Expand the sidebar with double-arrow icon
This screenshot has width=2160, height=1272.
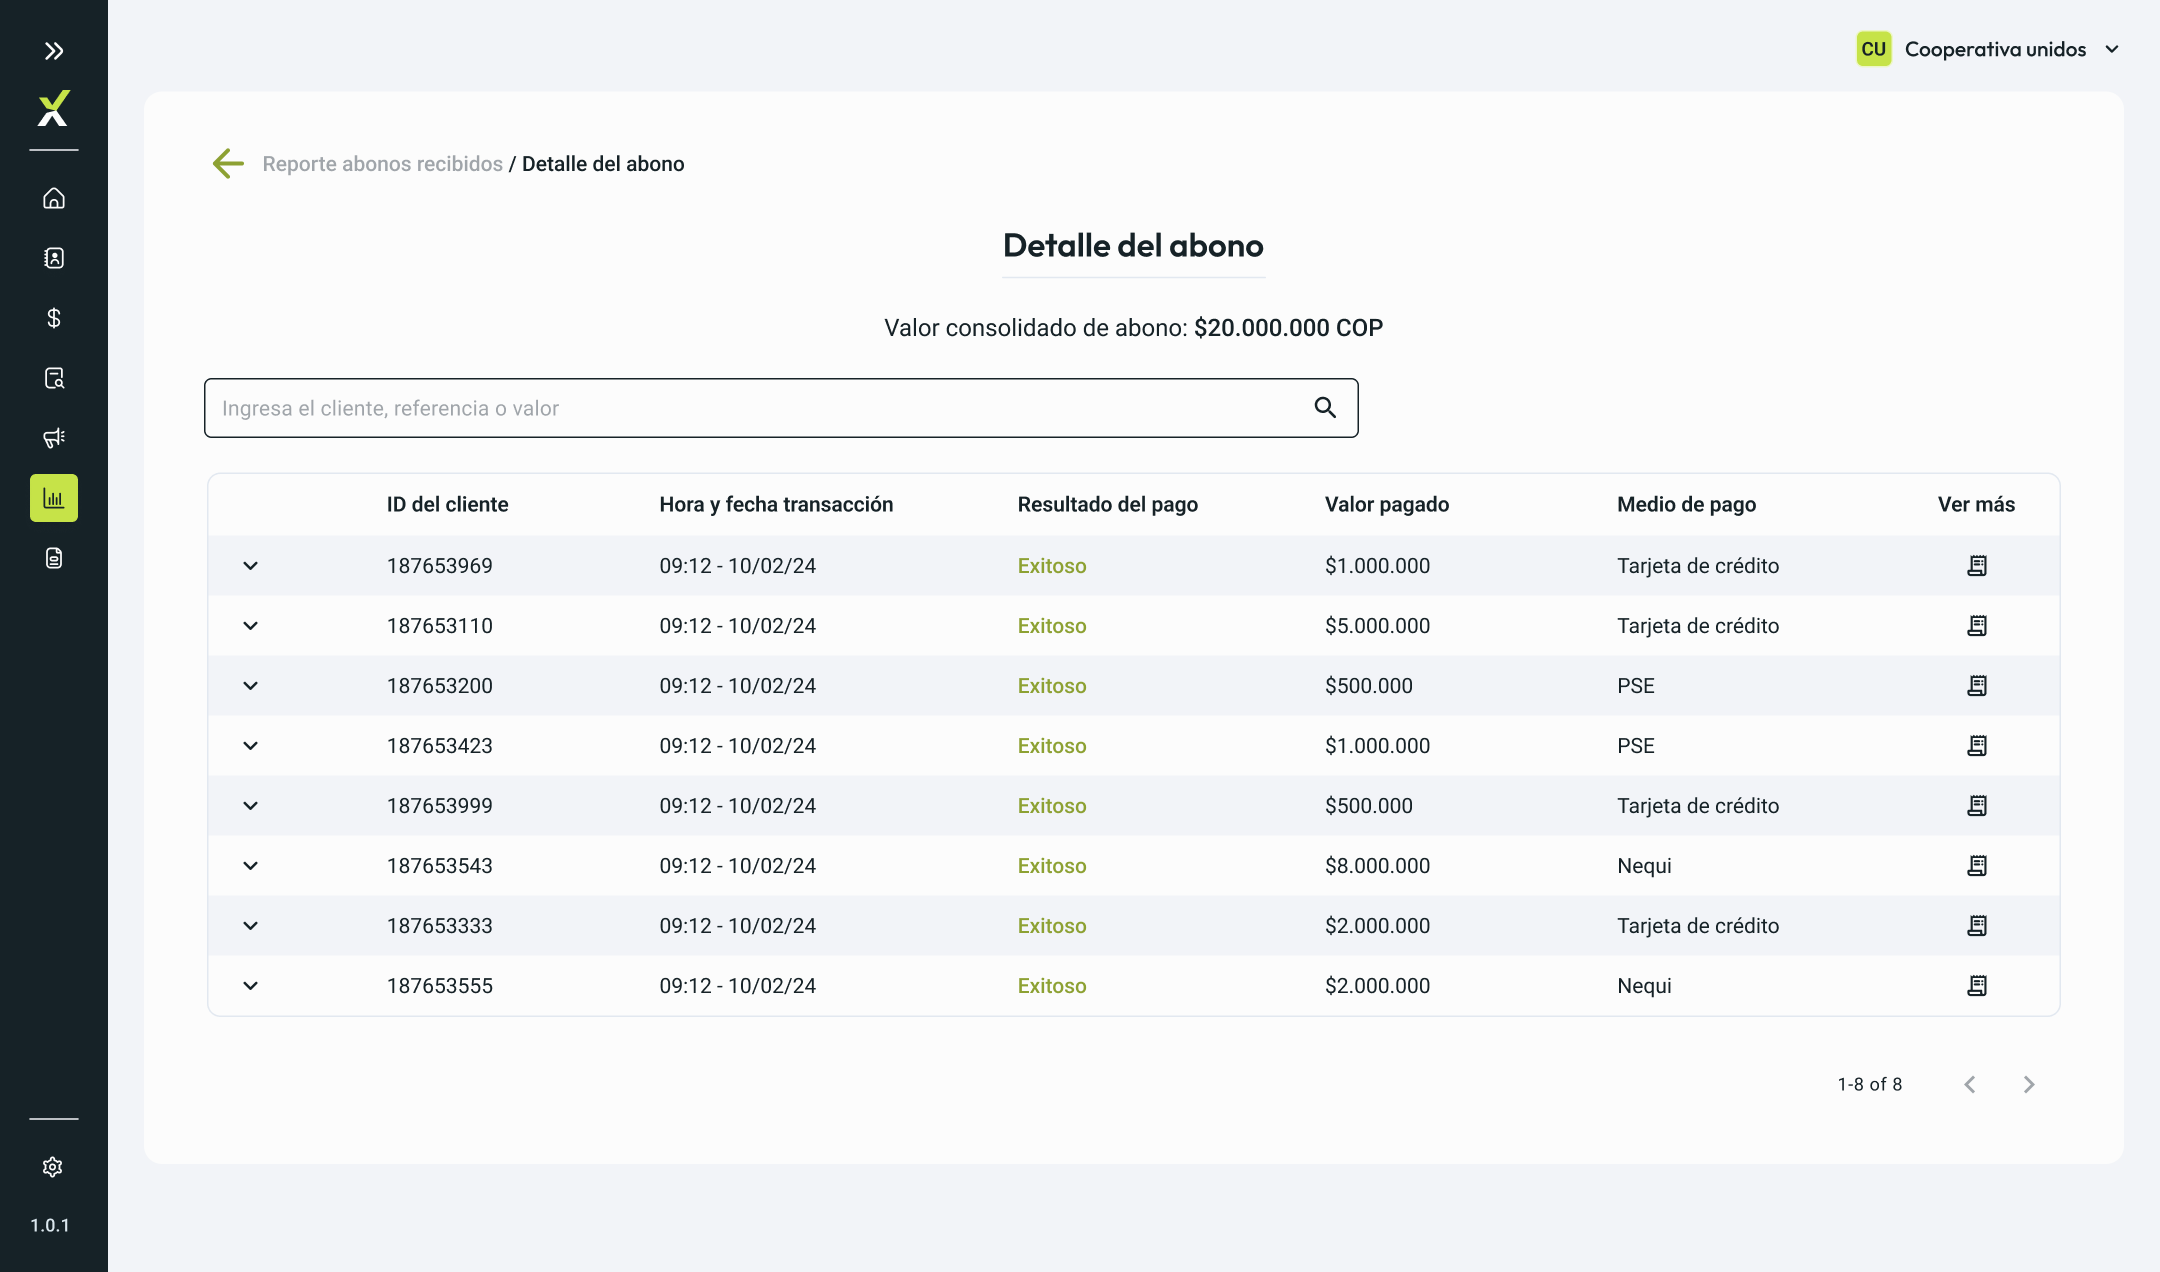point(54,51)
